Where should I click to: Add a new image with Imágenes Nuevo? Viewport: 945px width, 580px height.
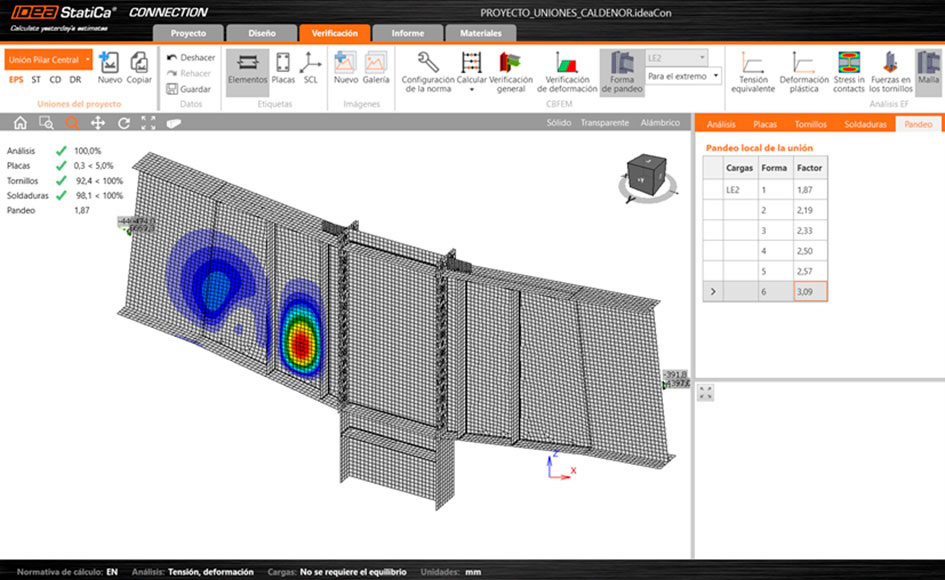pos(345,68)
